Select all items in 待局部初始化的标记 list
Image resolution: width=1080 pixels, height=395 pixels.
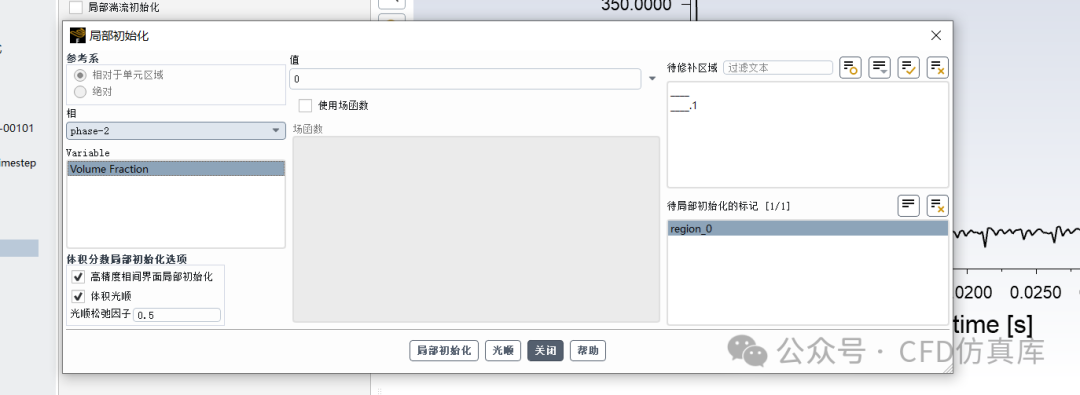point(908,205)
